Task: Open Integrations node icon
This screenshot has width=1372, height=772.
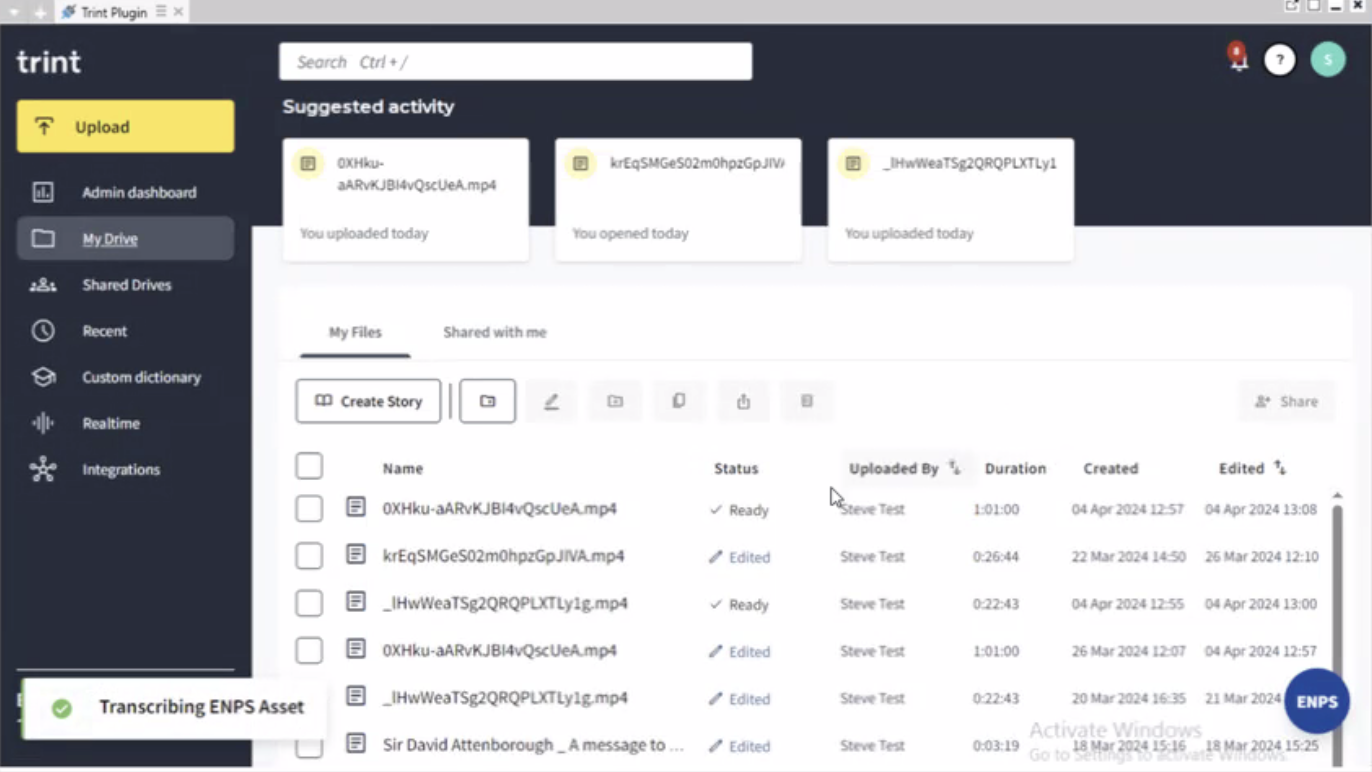Action: click(x=43, y=469)
